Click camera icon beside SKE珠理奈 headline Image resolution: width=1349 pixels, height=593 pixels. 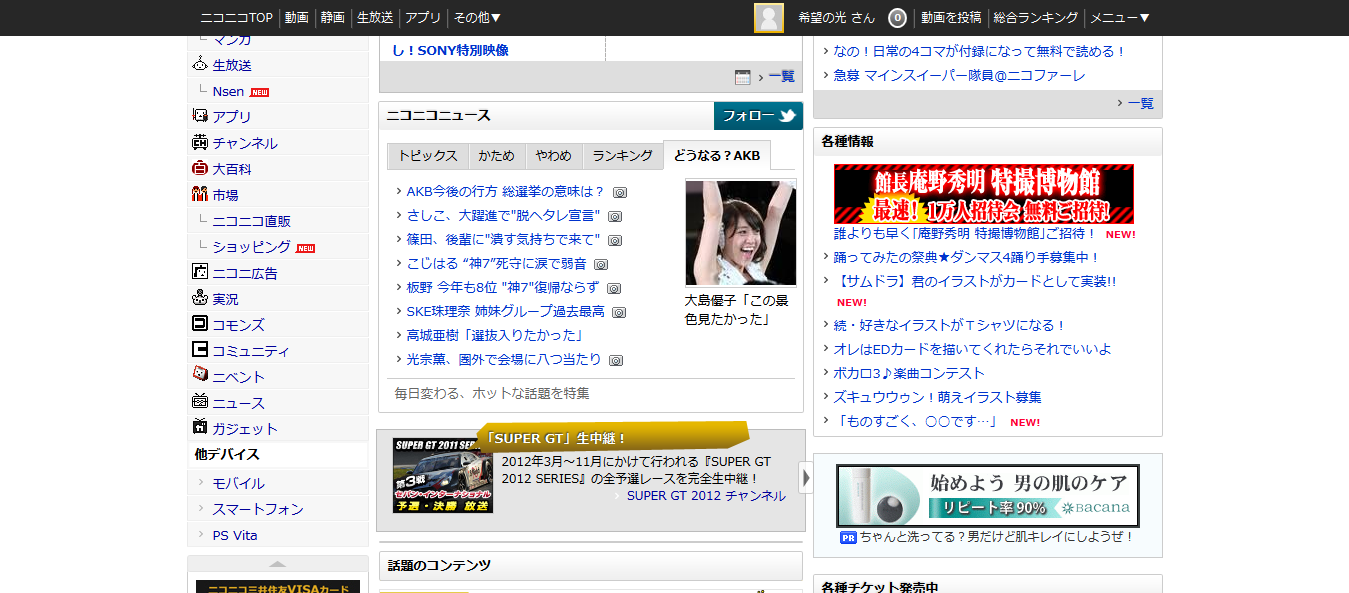(619, 312)
